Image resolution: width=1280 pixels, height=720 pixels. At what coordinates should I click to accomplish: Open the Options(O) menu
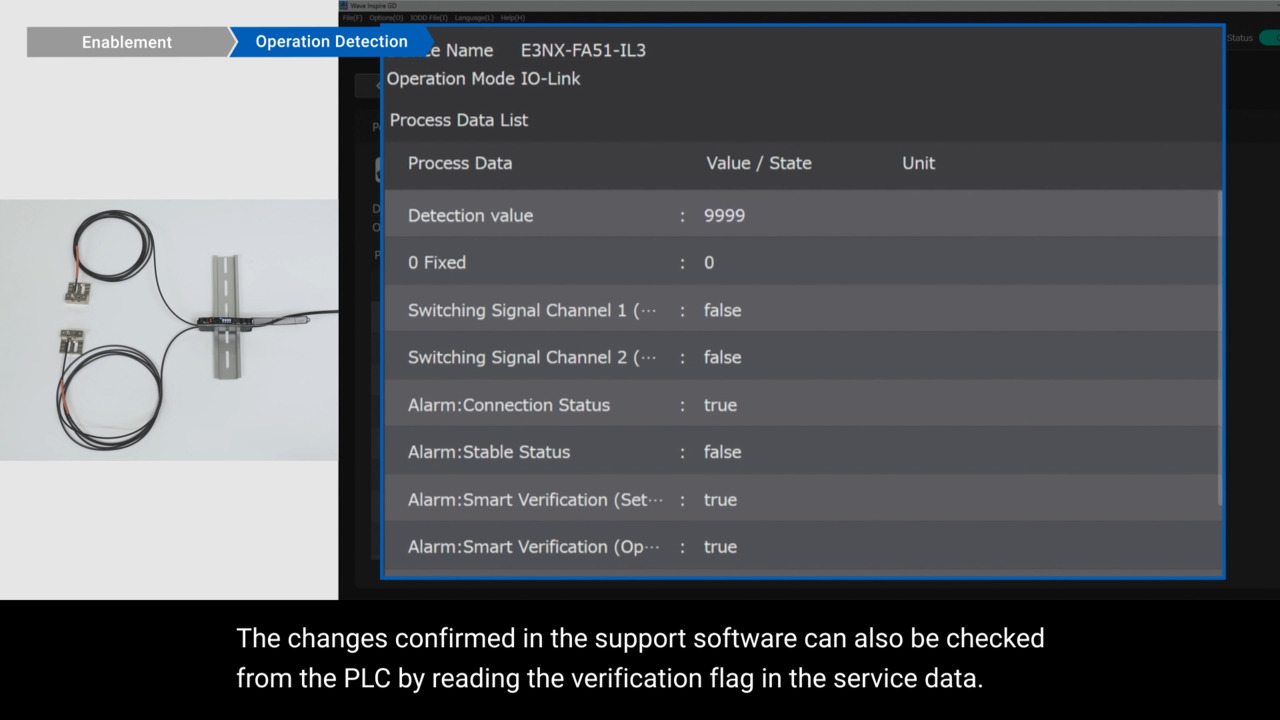point(386,18)
